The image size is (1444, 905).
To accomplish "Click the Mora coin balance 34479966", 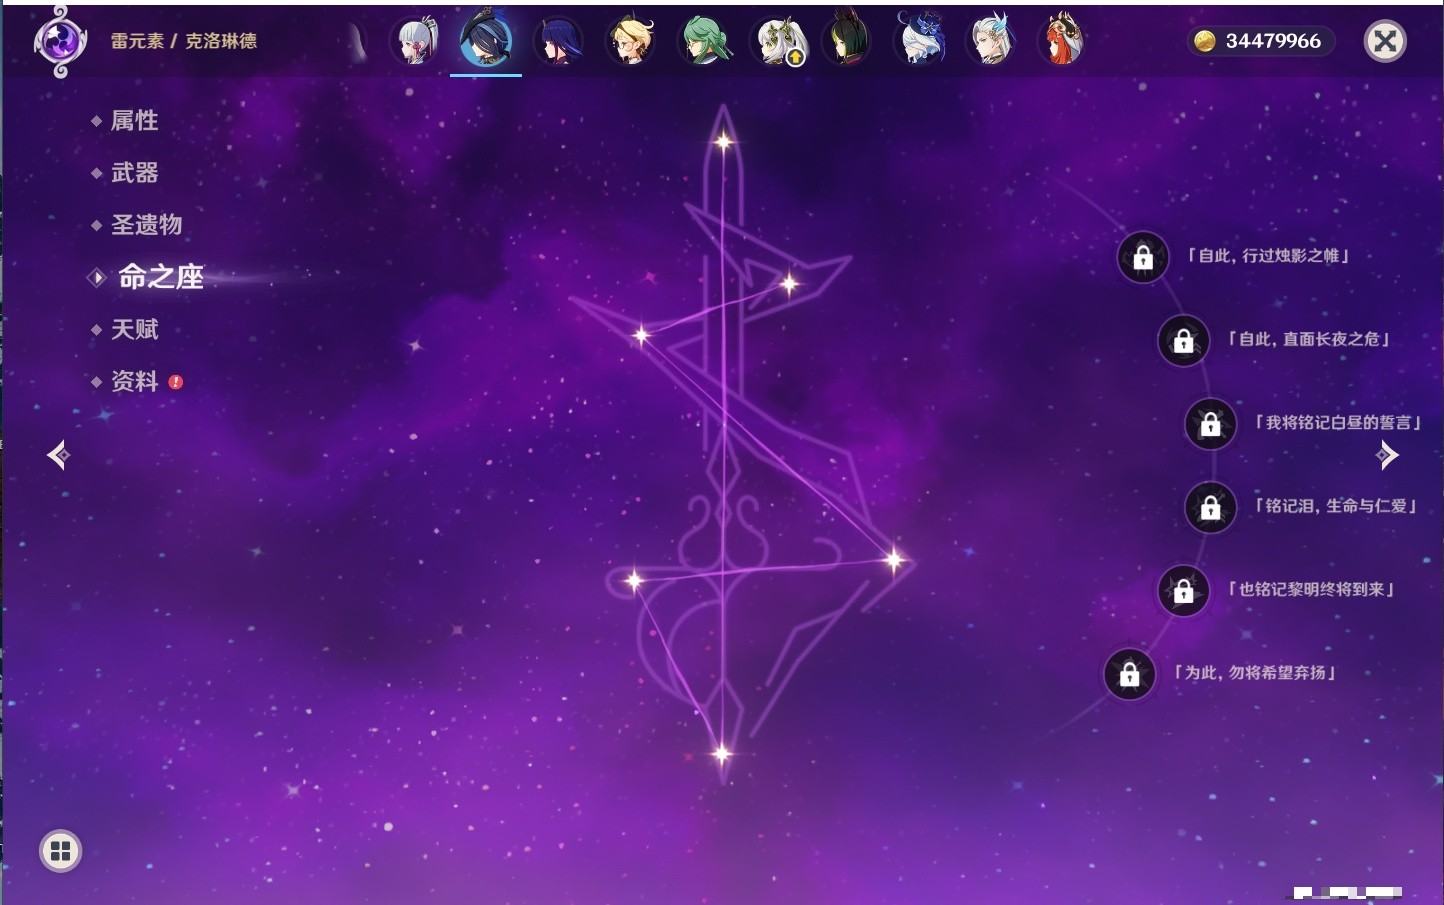I will (x=1261, y=41).
